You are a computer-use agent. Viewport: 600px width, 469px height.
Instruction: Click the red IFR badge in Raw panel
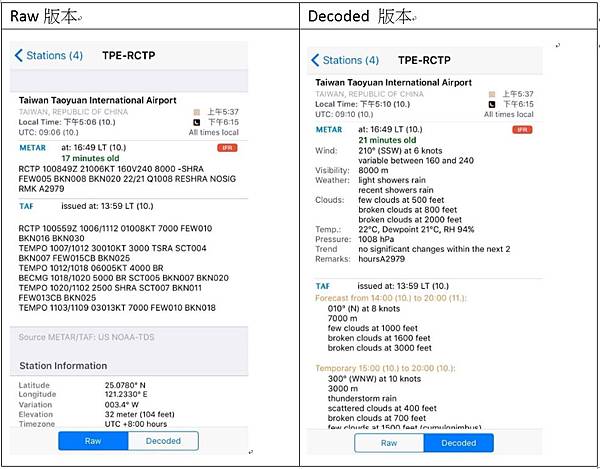tap(227, 148)
